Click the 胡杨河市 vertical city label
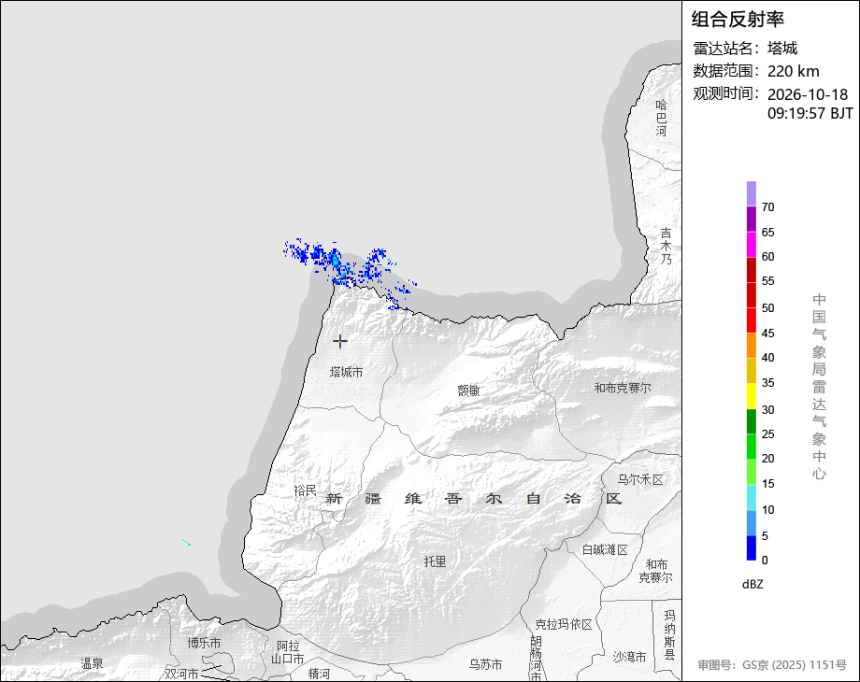 click(x=536, y=658)
